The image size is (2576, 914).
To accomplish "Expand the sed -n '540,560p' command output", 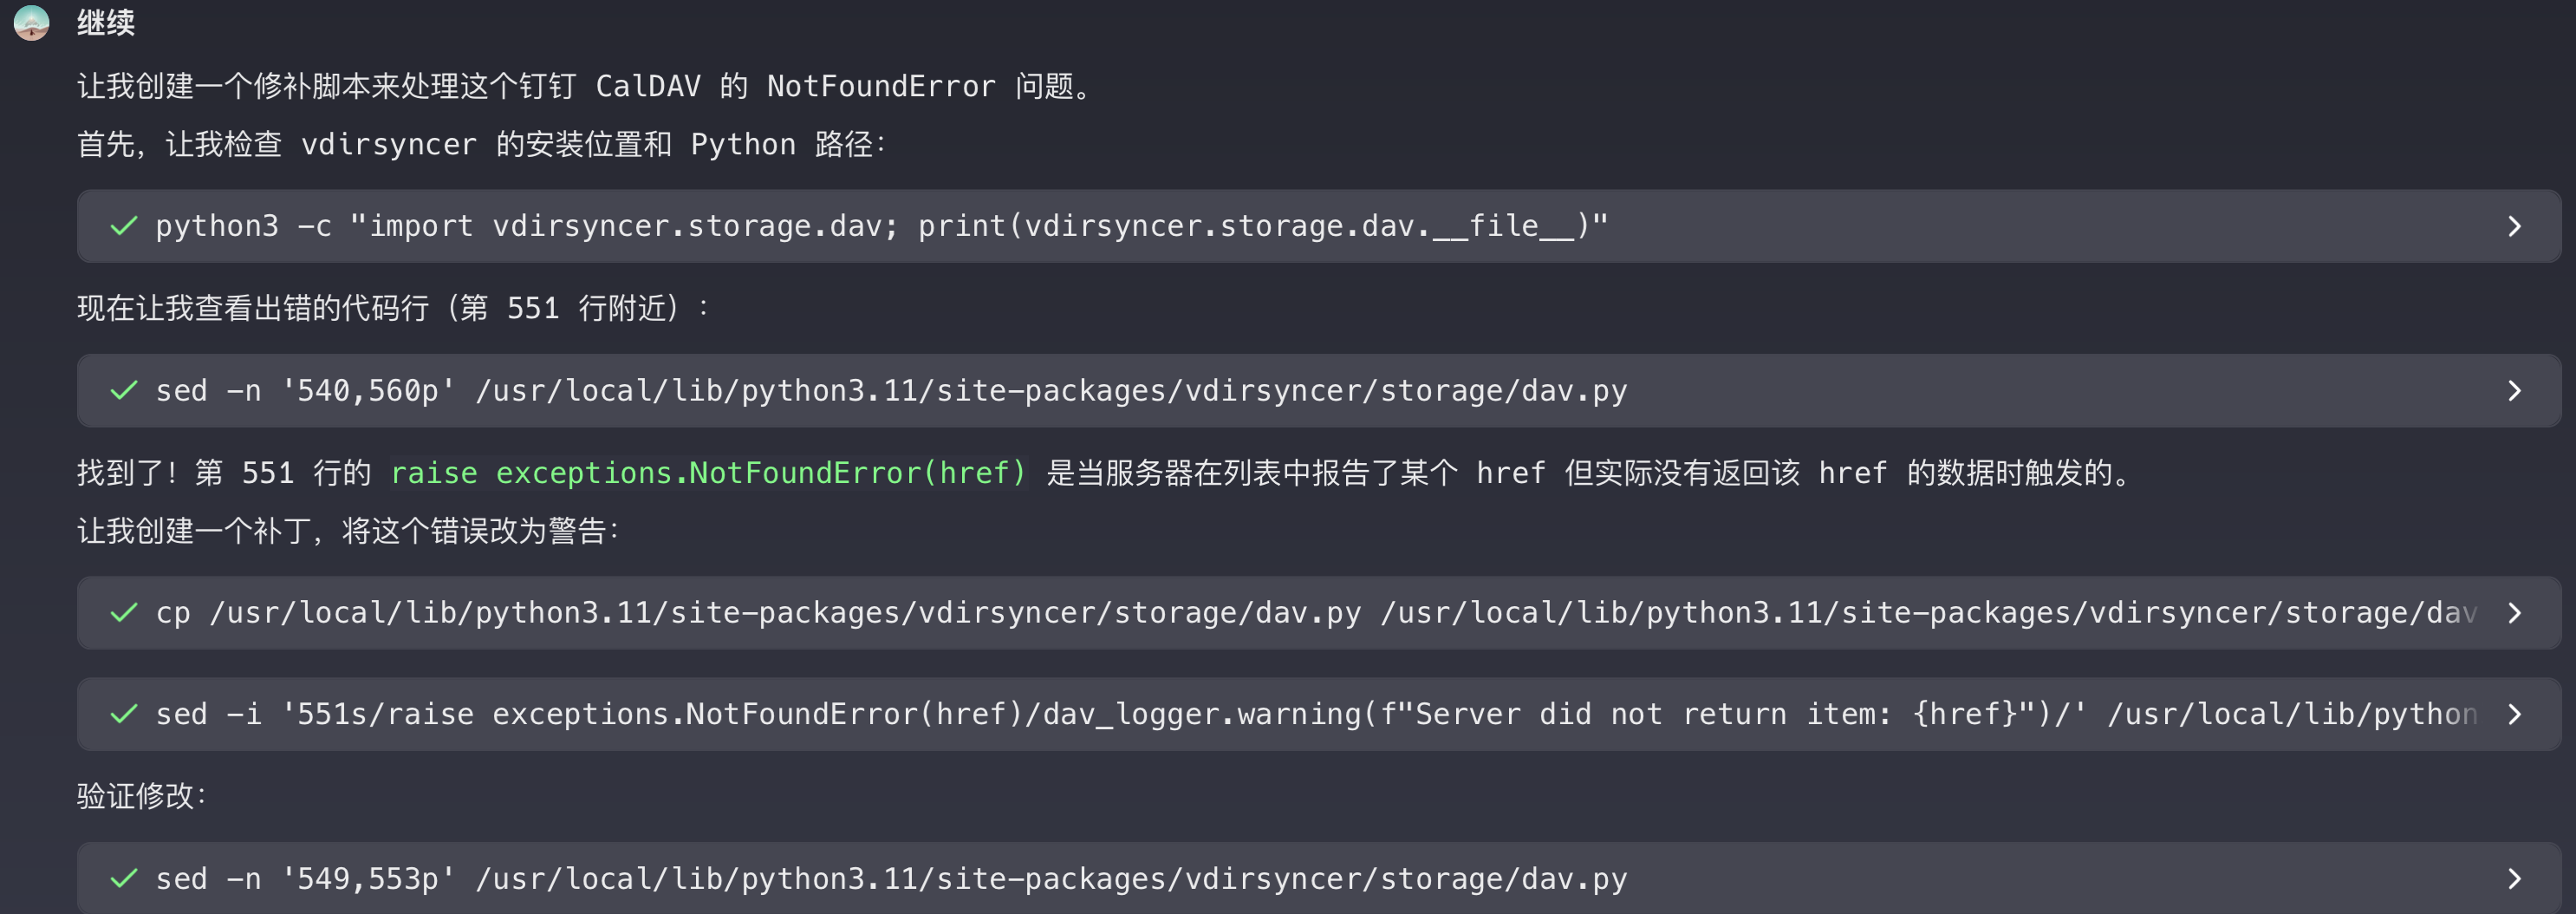I will [x=2514, y=391].
